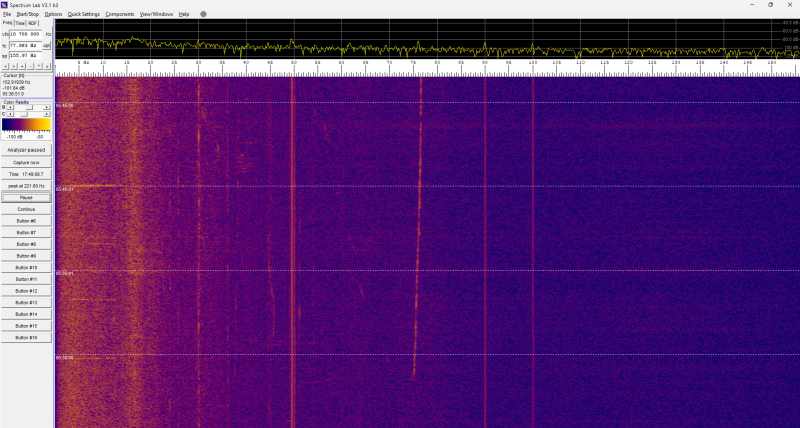Viewport: 800px width, 428px height.
Task: Switch to the Freq tab
Action: 8,23
